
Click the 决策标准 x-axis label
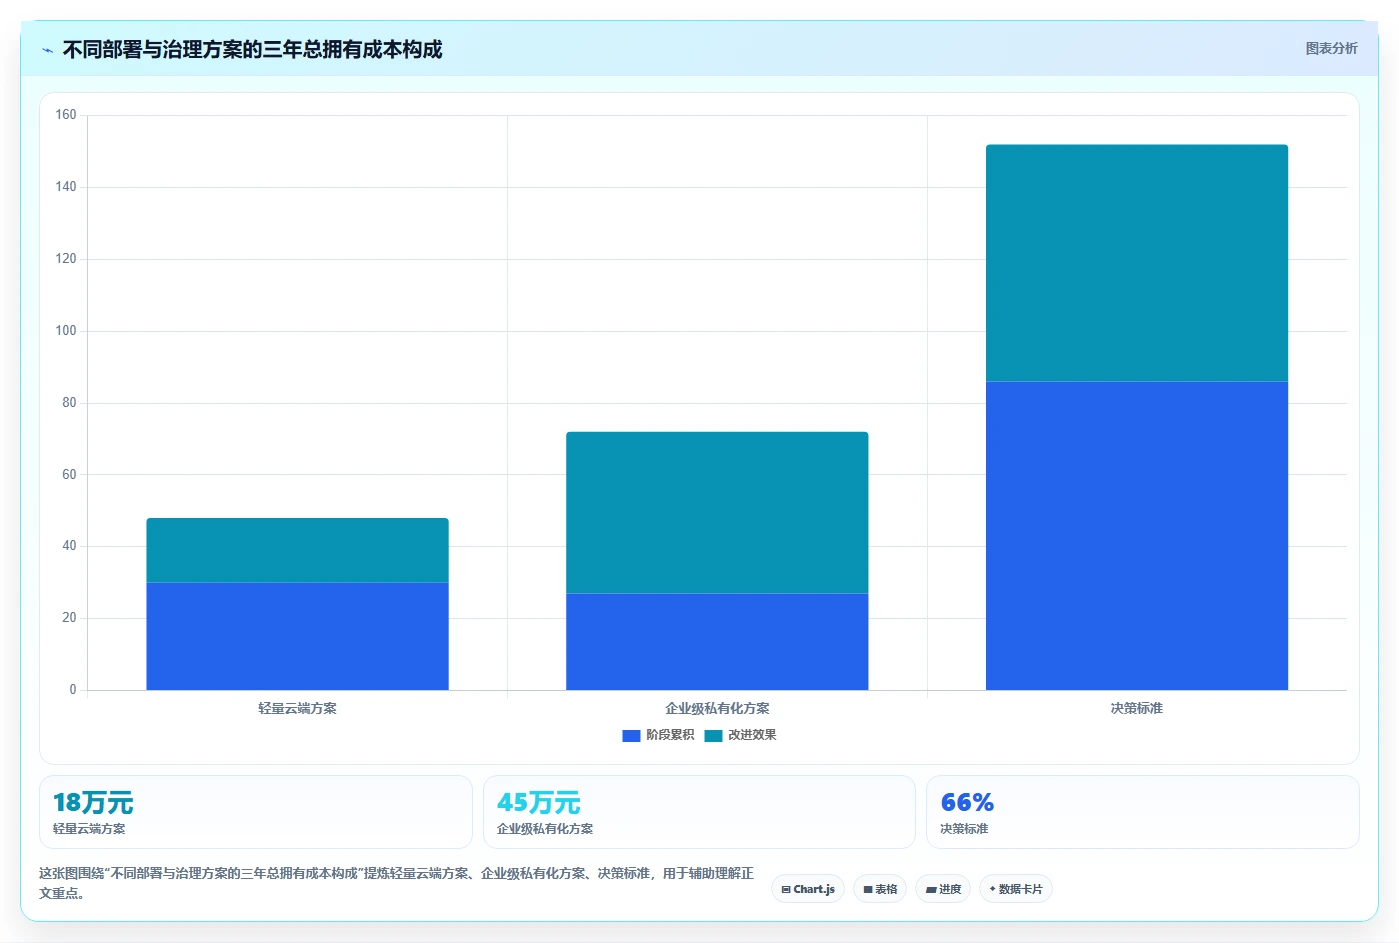(1137, 708)
